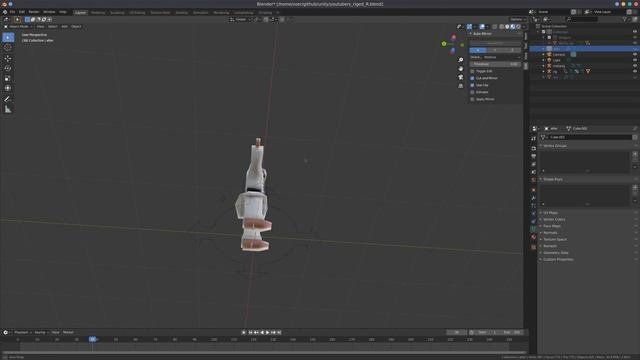
Task: Expand the Geometry Data panel
Action: pos(556,253)
